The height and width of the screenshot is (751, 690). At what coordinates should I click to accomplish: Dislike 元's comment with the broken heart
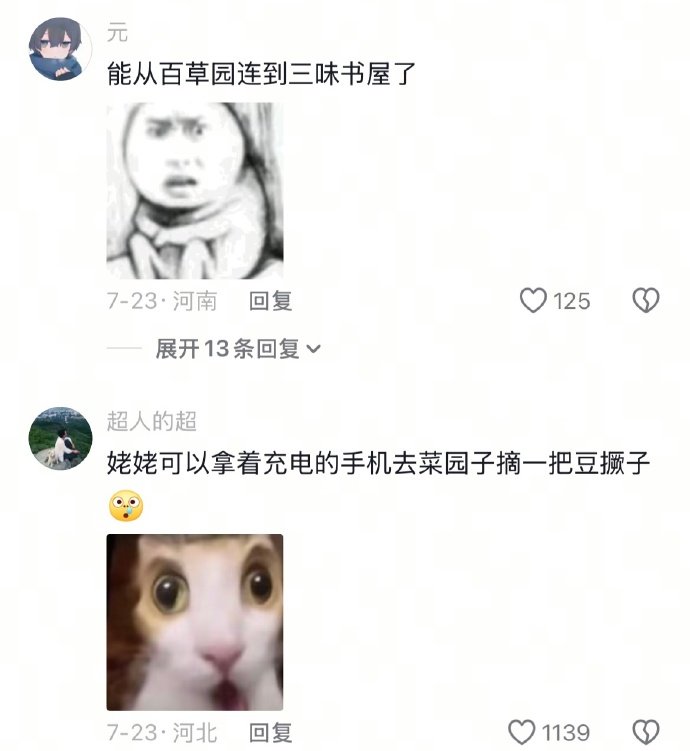tap(646, 300)
